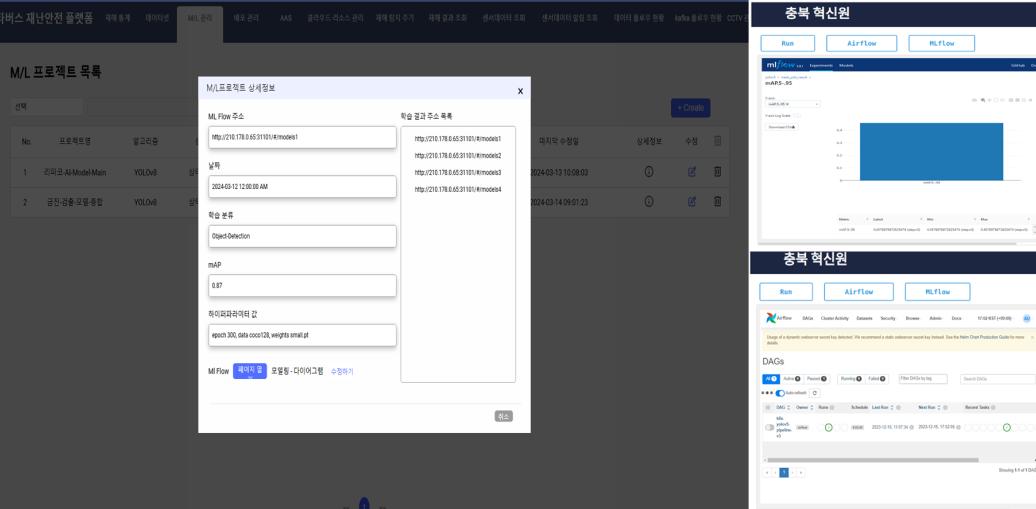This screenshot has height=509, width=1036.
Task: Open AAS navigation tab
Action: [x=286, y=19]
